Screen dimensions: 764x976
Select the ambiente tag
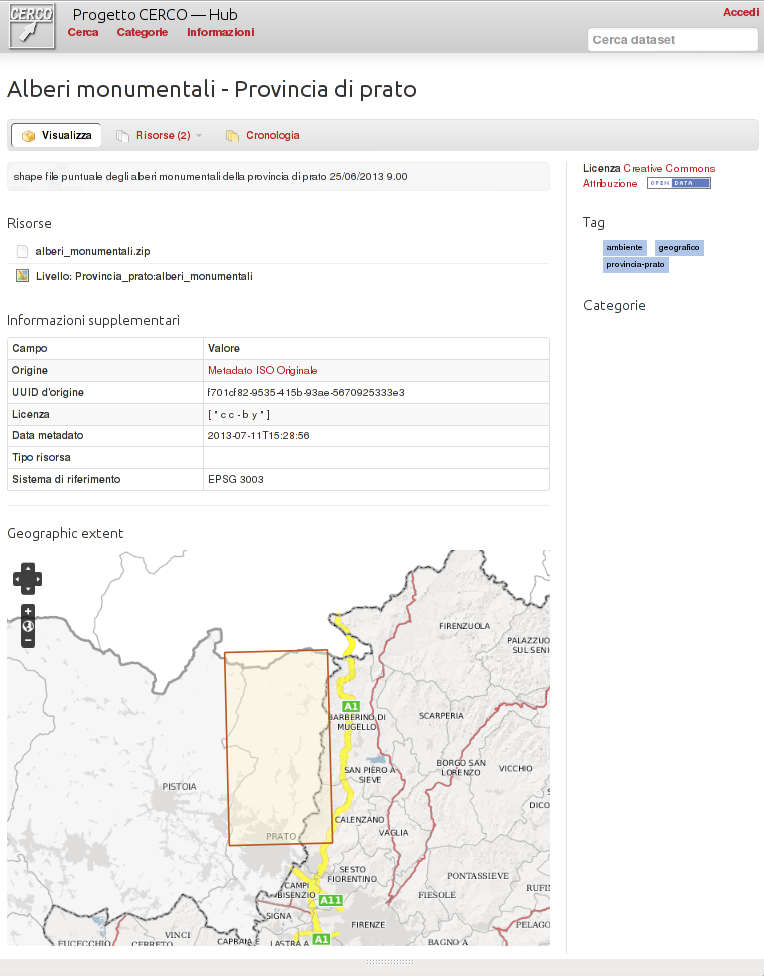(625, 248)
